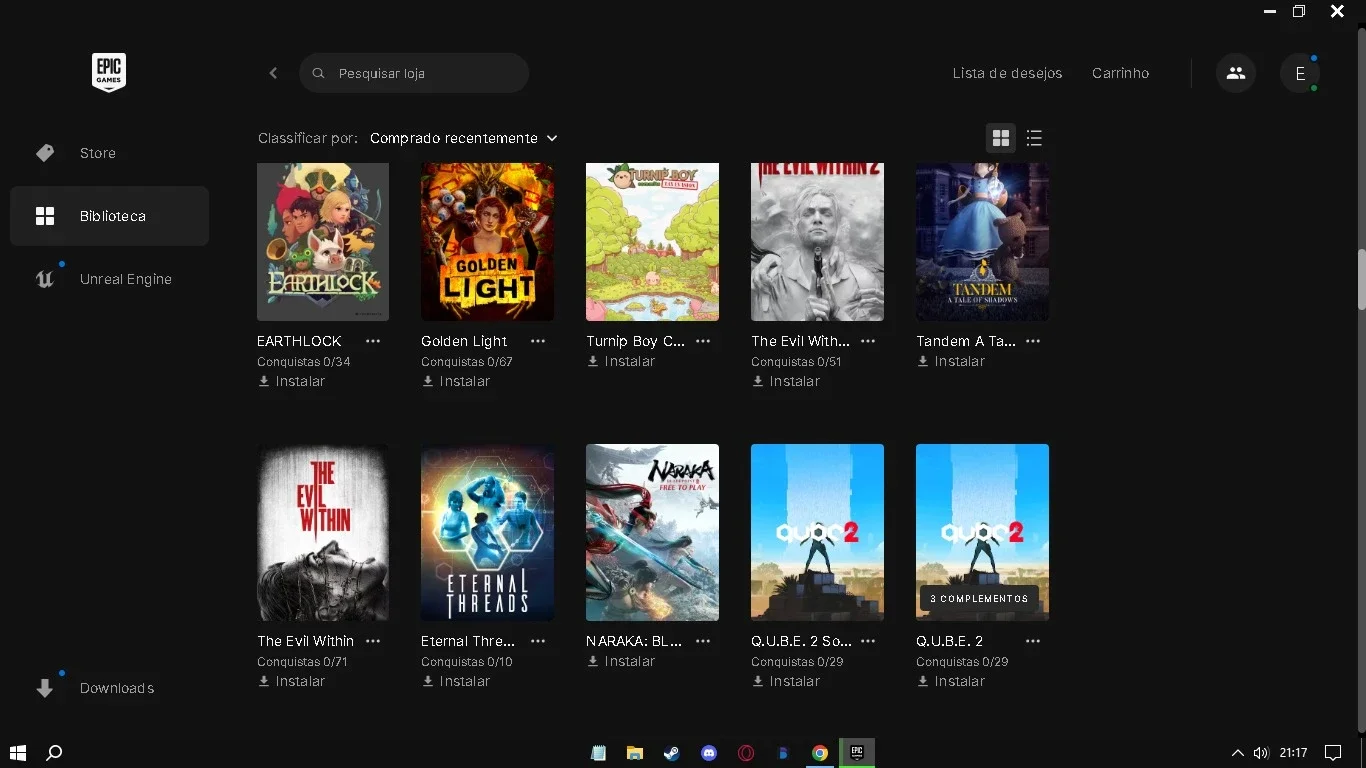Open Q.U.B.E. 2 Soundtrack options menu
The width and height of the screenshot is (1366, 768).
click(x=868, y=641)
